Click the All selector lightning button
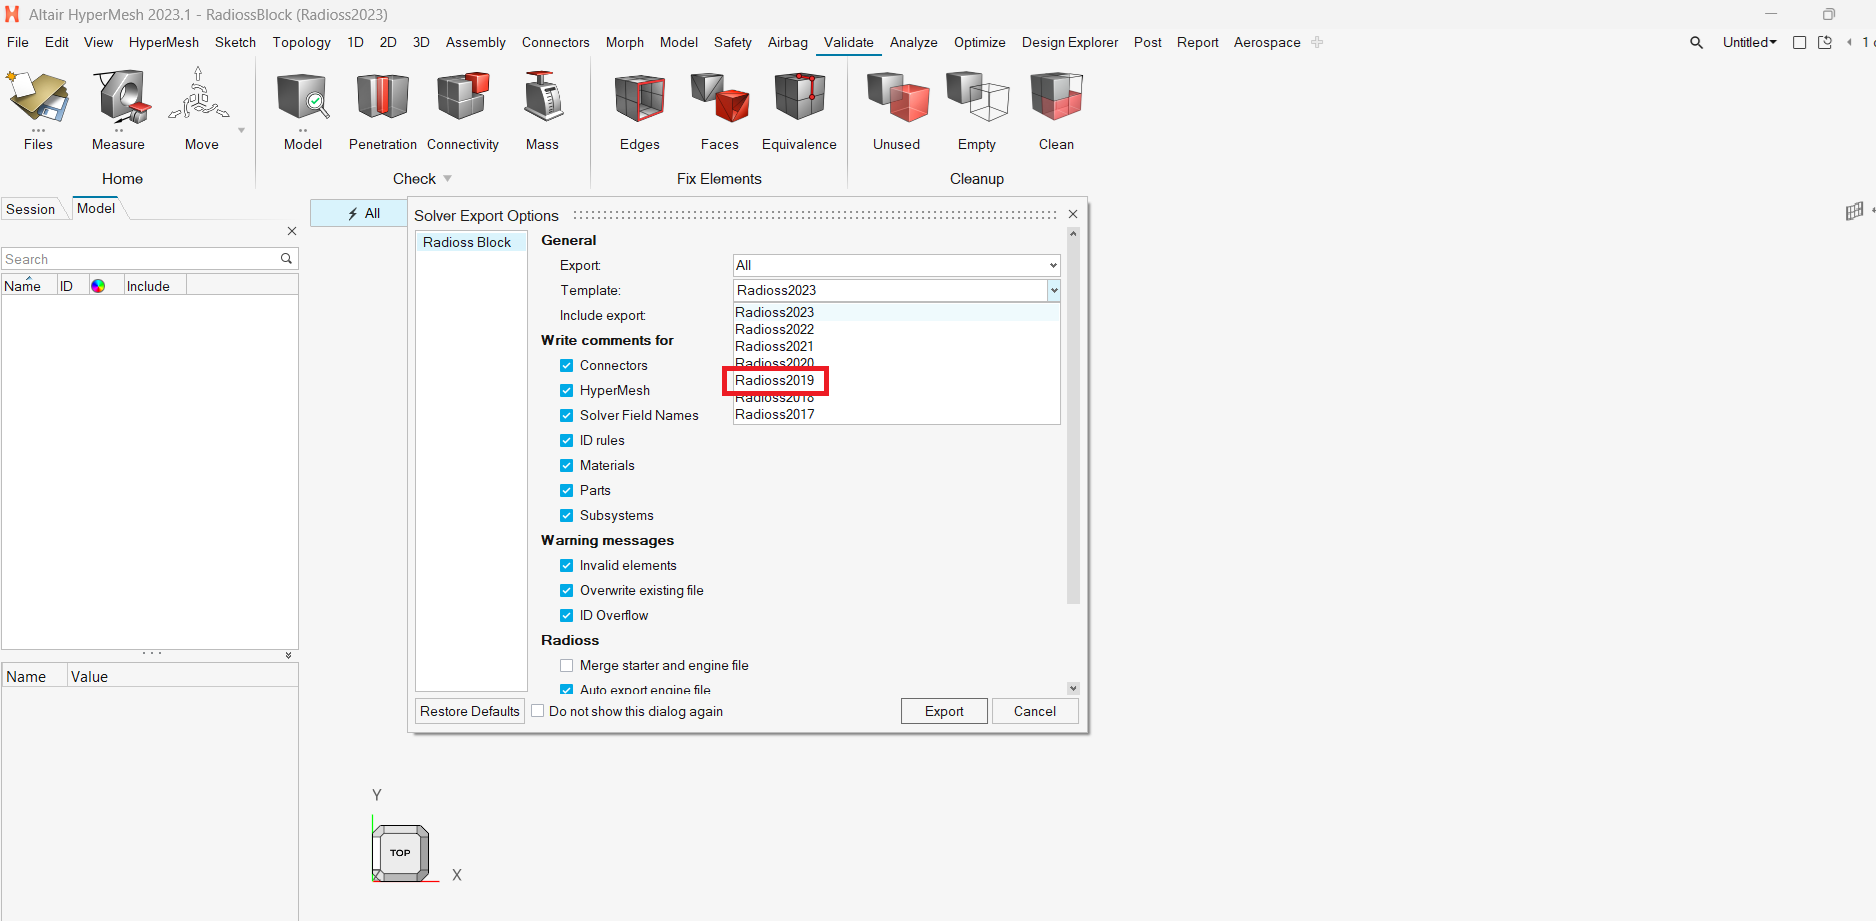The width and height of the screenshot is (1876, 921). click(361, 213)
